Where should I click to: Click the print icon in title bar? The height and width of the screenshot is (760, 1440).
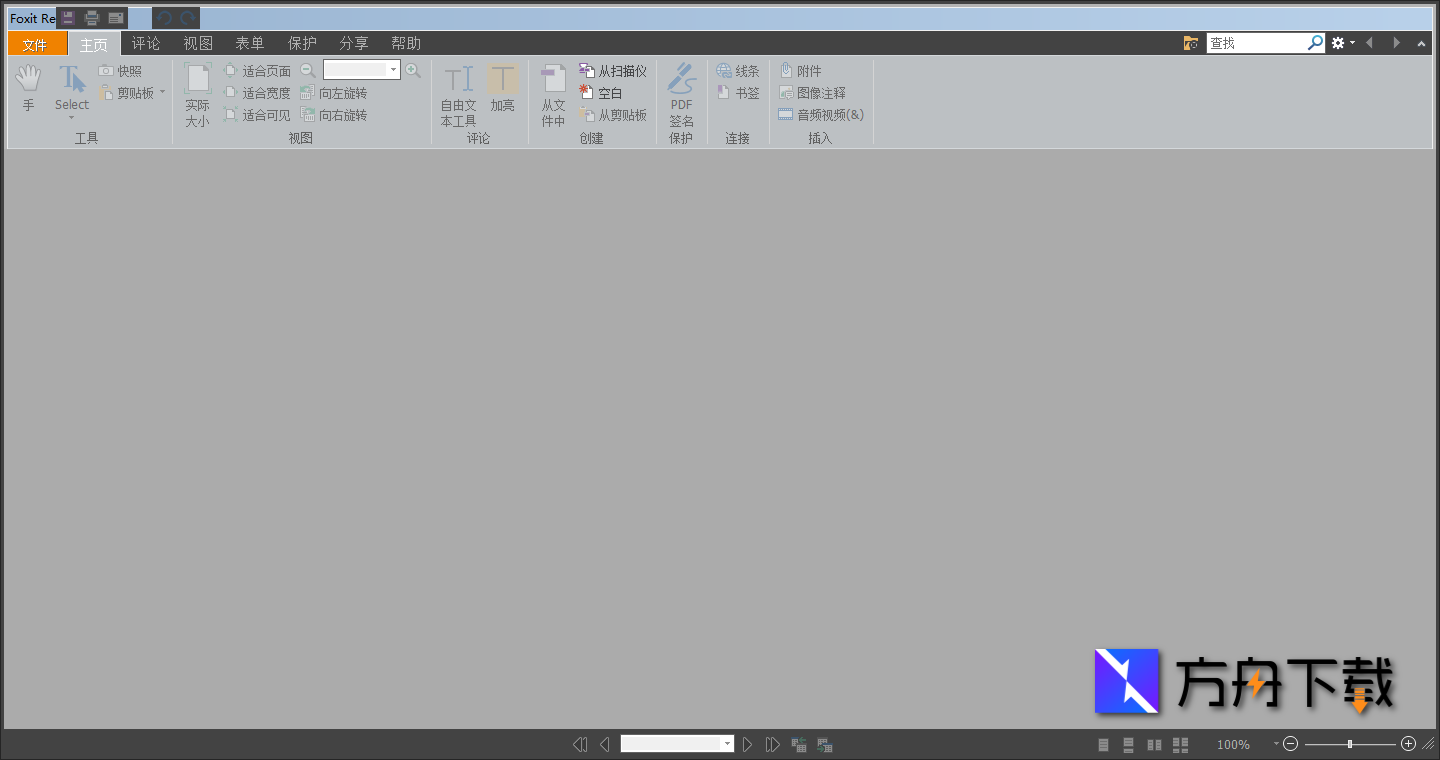click(x=92, y=18)
